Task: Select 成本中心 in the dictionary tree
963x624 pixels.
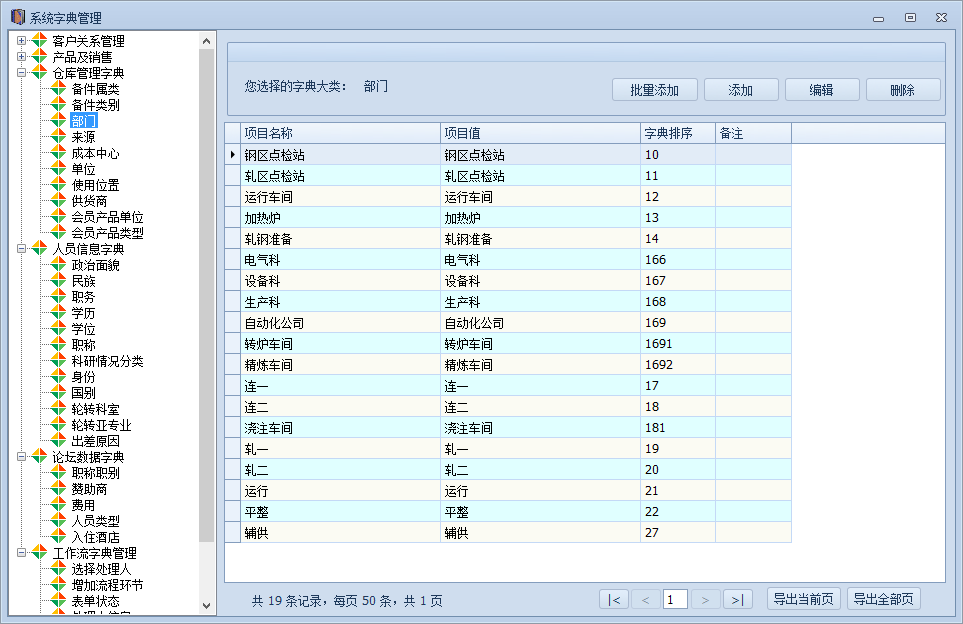Action: click(x=95, y=153)
